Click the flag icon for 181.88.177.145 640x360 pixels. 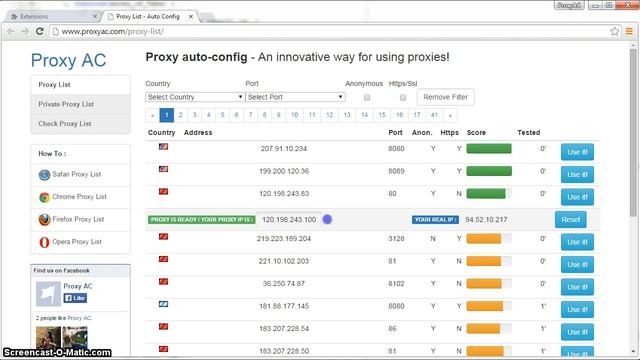pos(163,304)
